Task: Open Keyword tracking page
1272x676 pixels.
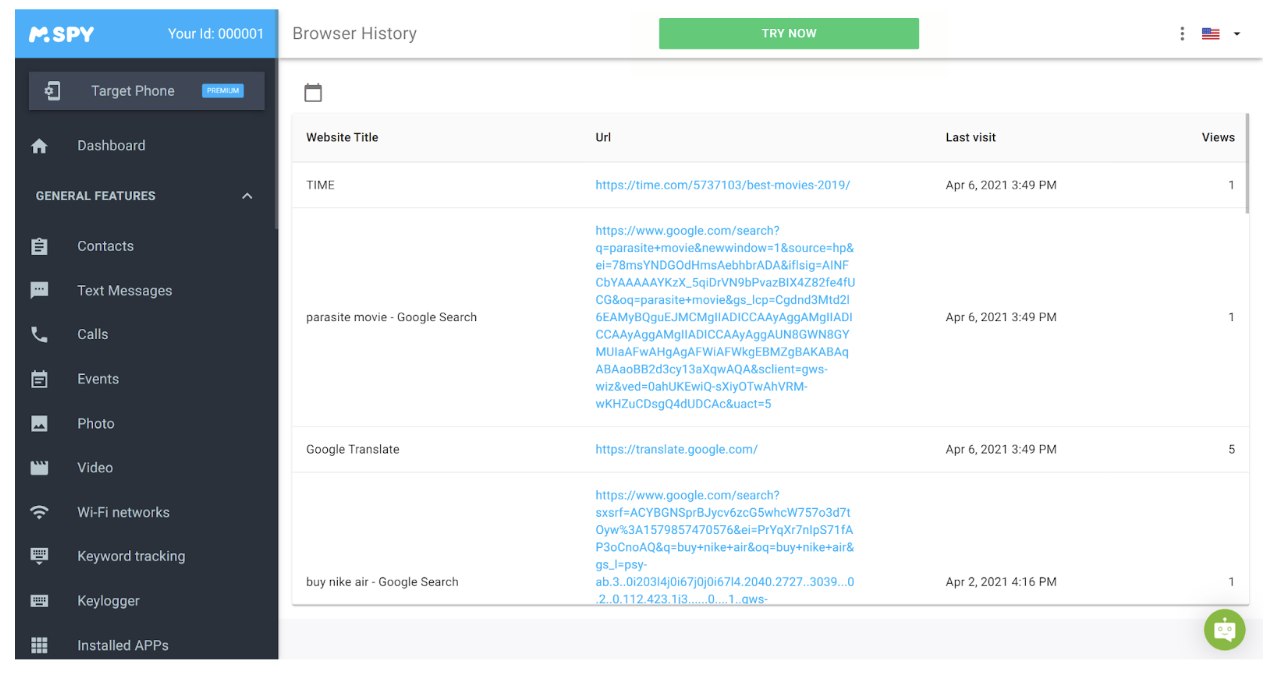Action: coord(131,556)
